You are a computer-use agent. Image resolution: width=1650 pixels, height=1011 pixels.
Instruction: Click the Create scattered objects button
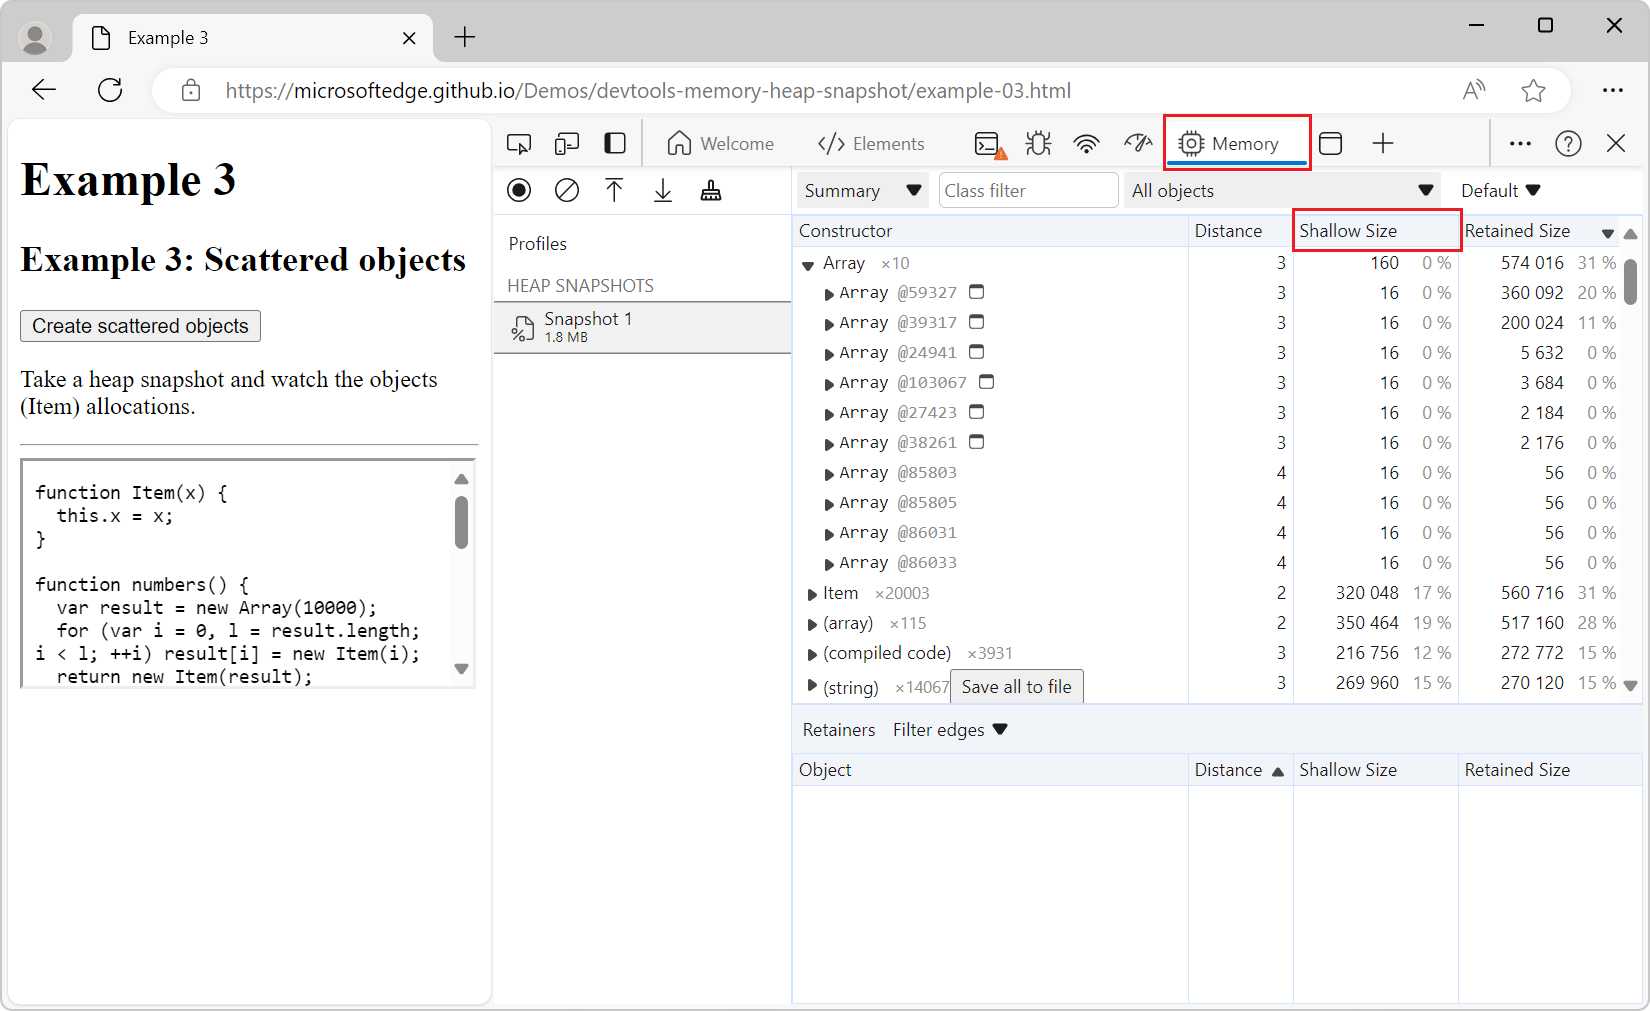tap(140, 326)
